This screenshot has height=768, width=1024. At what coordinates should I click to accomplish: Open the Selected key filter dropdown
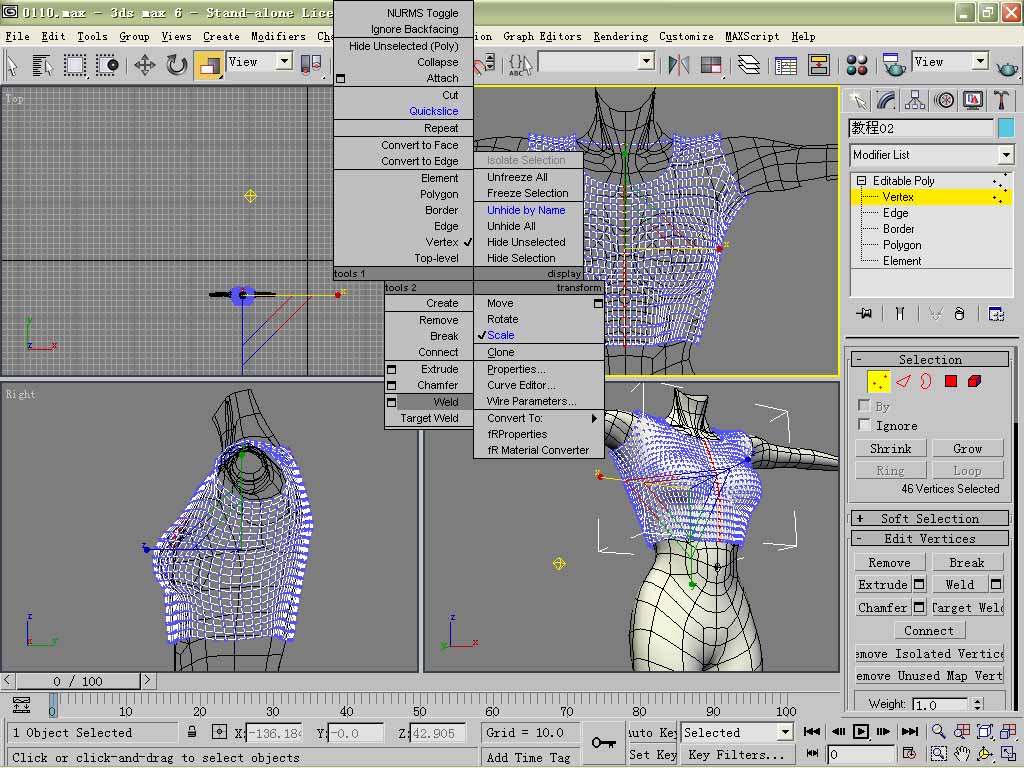pos(786,732)
